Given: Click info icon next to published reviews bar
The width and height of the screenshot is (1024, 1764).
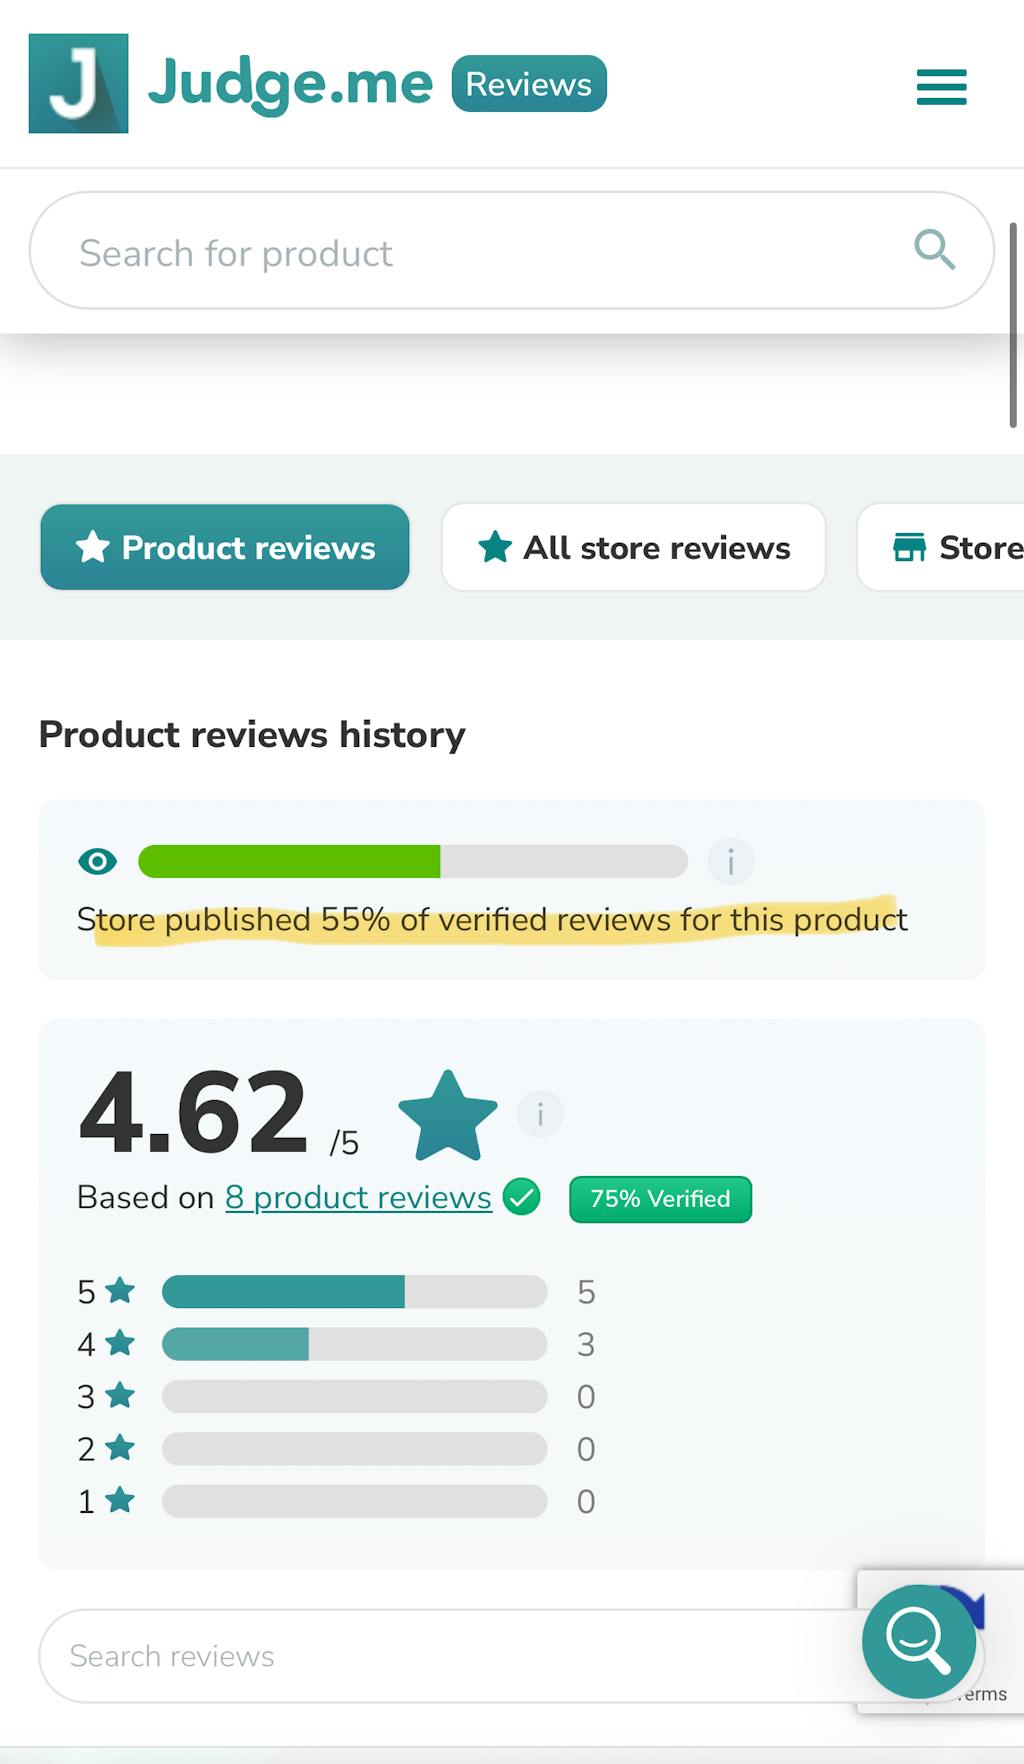Looking at the screenshot, I should coord(730,861).
